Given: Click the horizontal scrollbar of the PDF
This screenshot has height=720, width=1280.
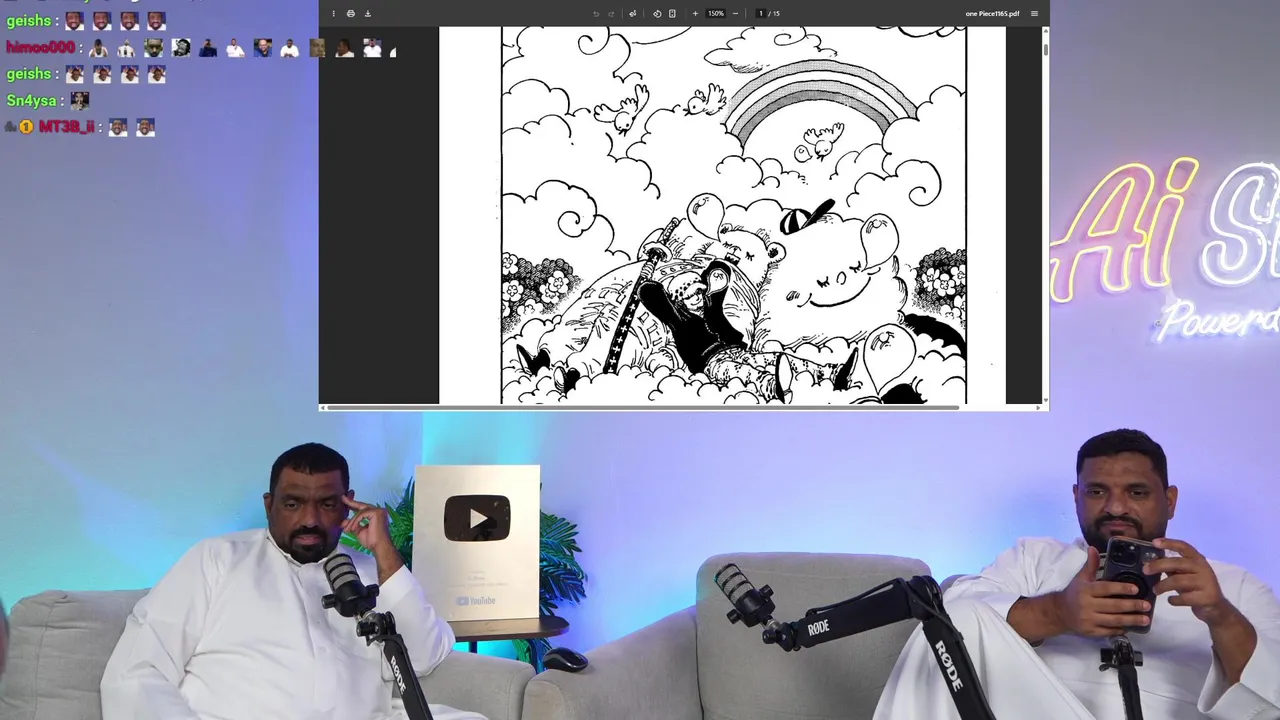Looking at the screenshot, I should 643,407.
